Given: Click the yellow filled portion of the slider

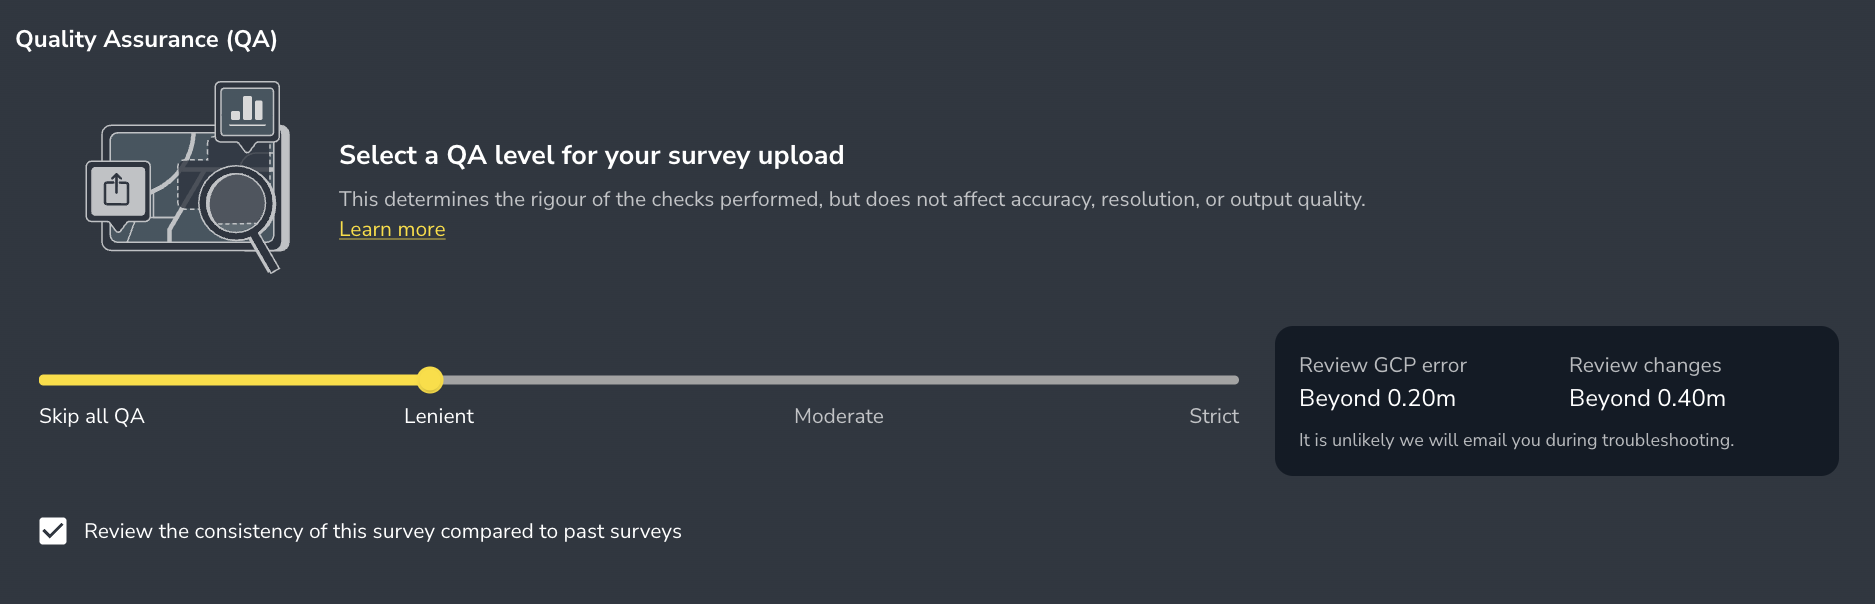Looking at the screenshot, I should (230, 380).
